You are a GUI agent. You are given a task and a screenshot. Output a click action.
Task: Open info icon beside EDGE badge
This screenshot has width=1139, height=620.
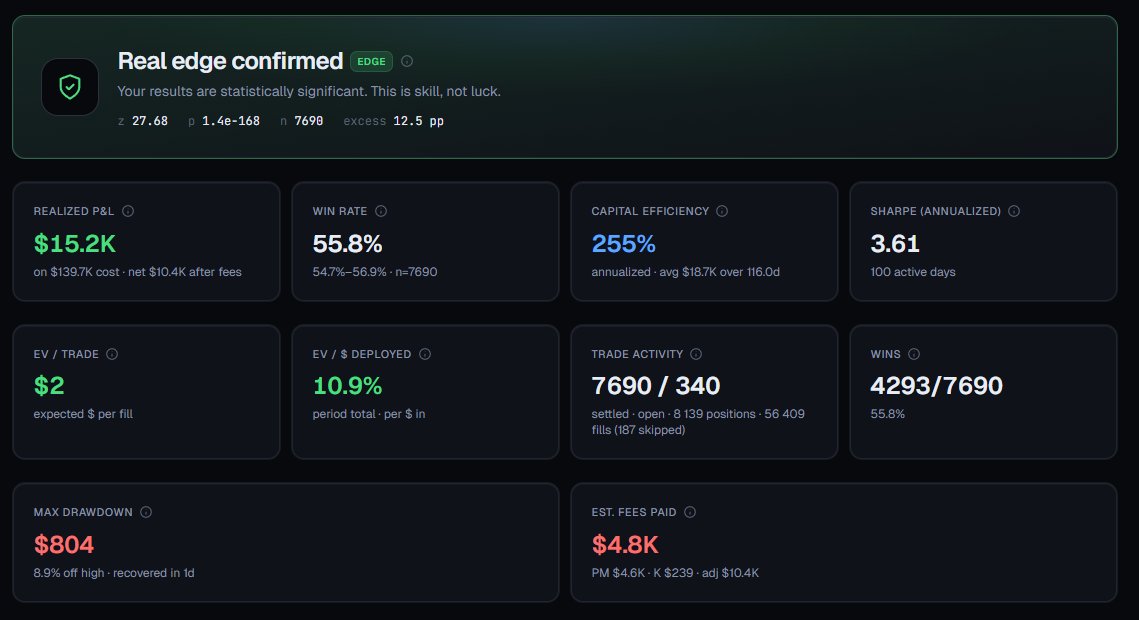click(407, 62)
